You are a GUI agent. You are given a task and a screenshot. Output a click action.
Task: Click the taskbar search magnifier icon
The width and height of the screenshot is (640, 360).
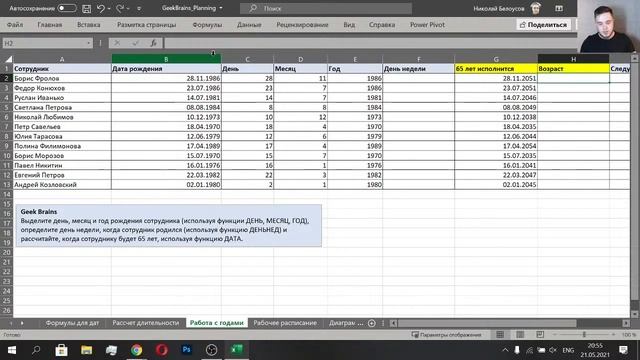click(36, 350)
